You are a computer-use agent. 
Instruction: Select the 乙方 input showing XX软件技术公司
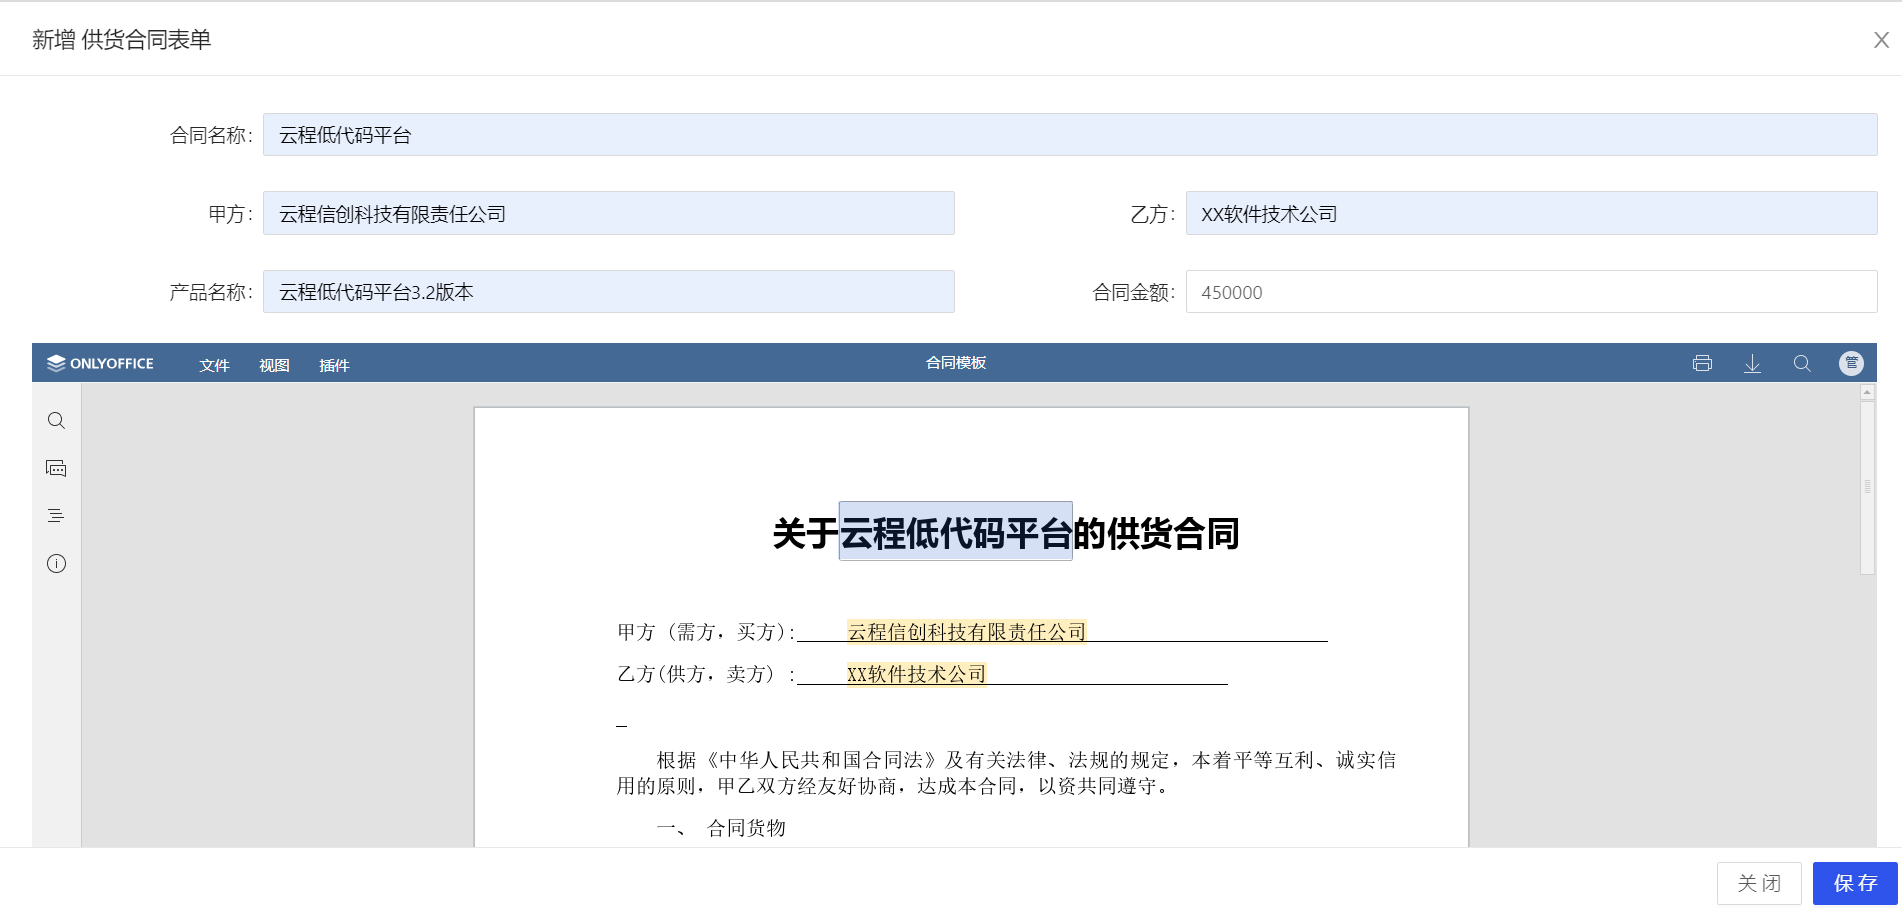point(1530,213)
